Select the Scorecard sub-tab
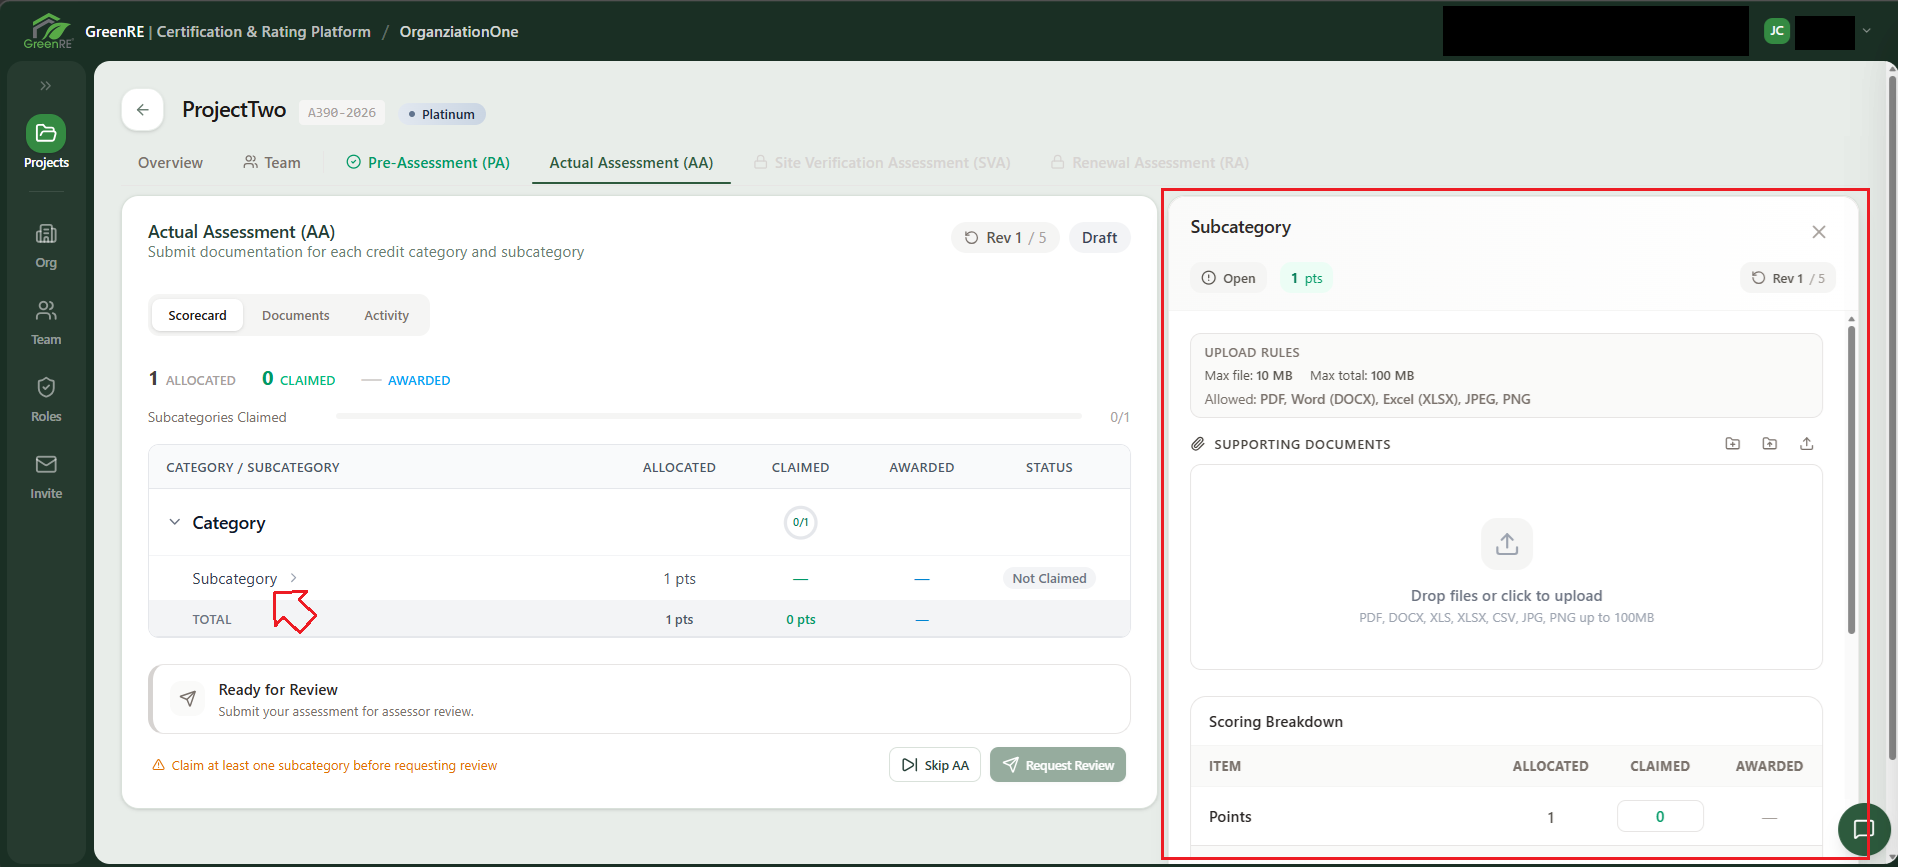Image resolution: width=1905 pixels, height=867 pixels. click(197, 315)
